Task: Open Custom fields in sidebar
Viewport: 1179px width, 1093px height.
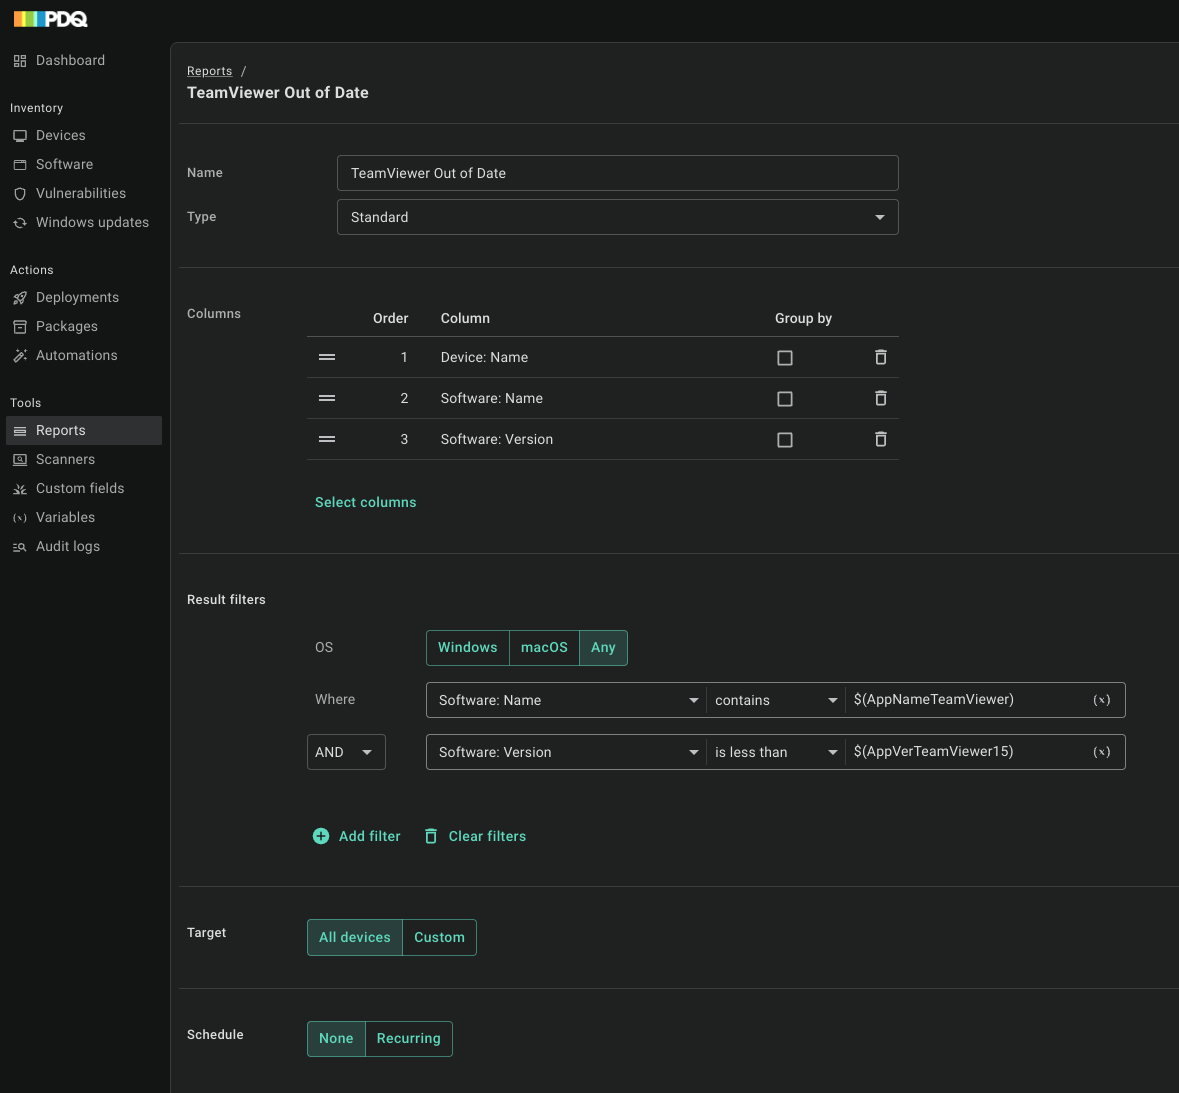Action: [x=80, y=489]
